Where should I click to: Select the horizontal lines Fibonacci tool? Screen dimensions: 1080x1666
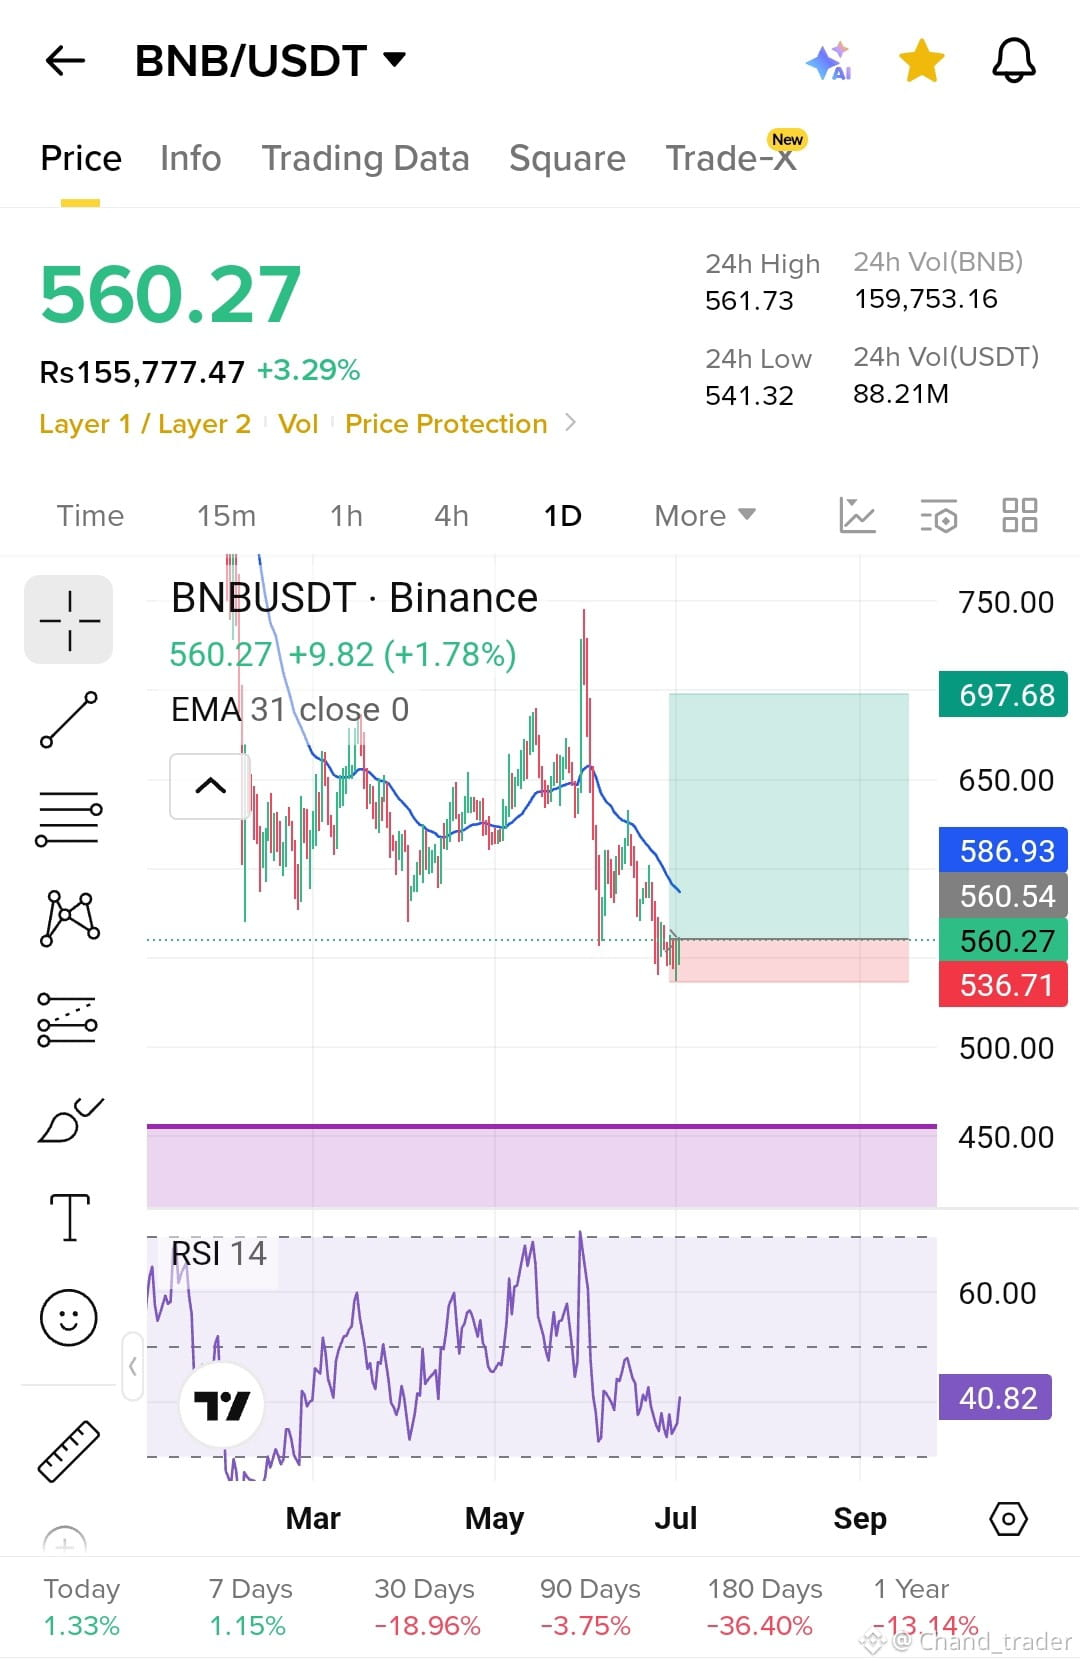click(69, 819)
